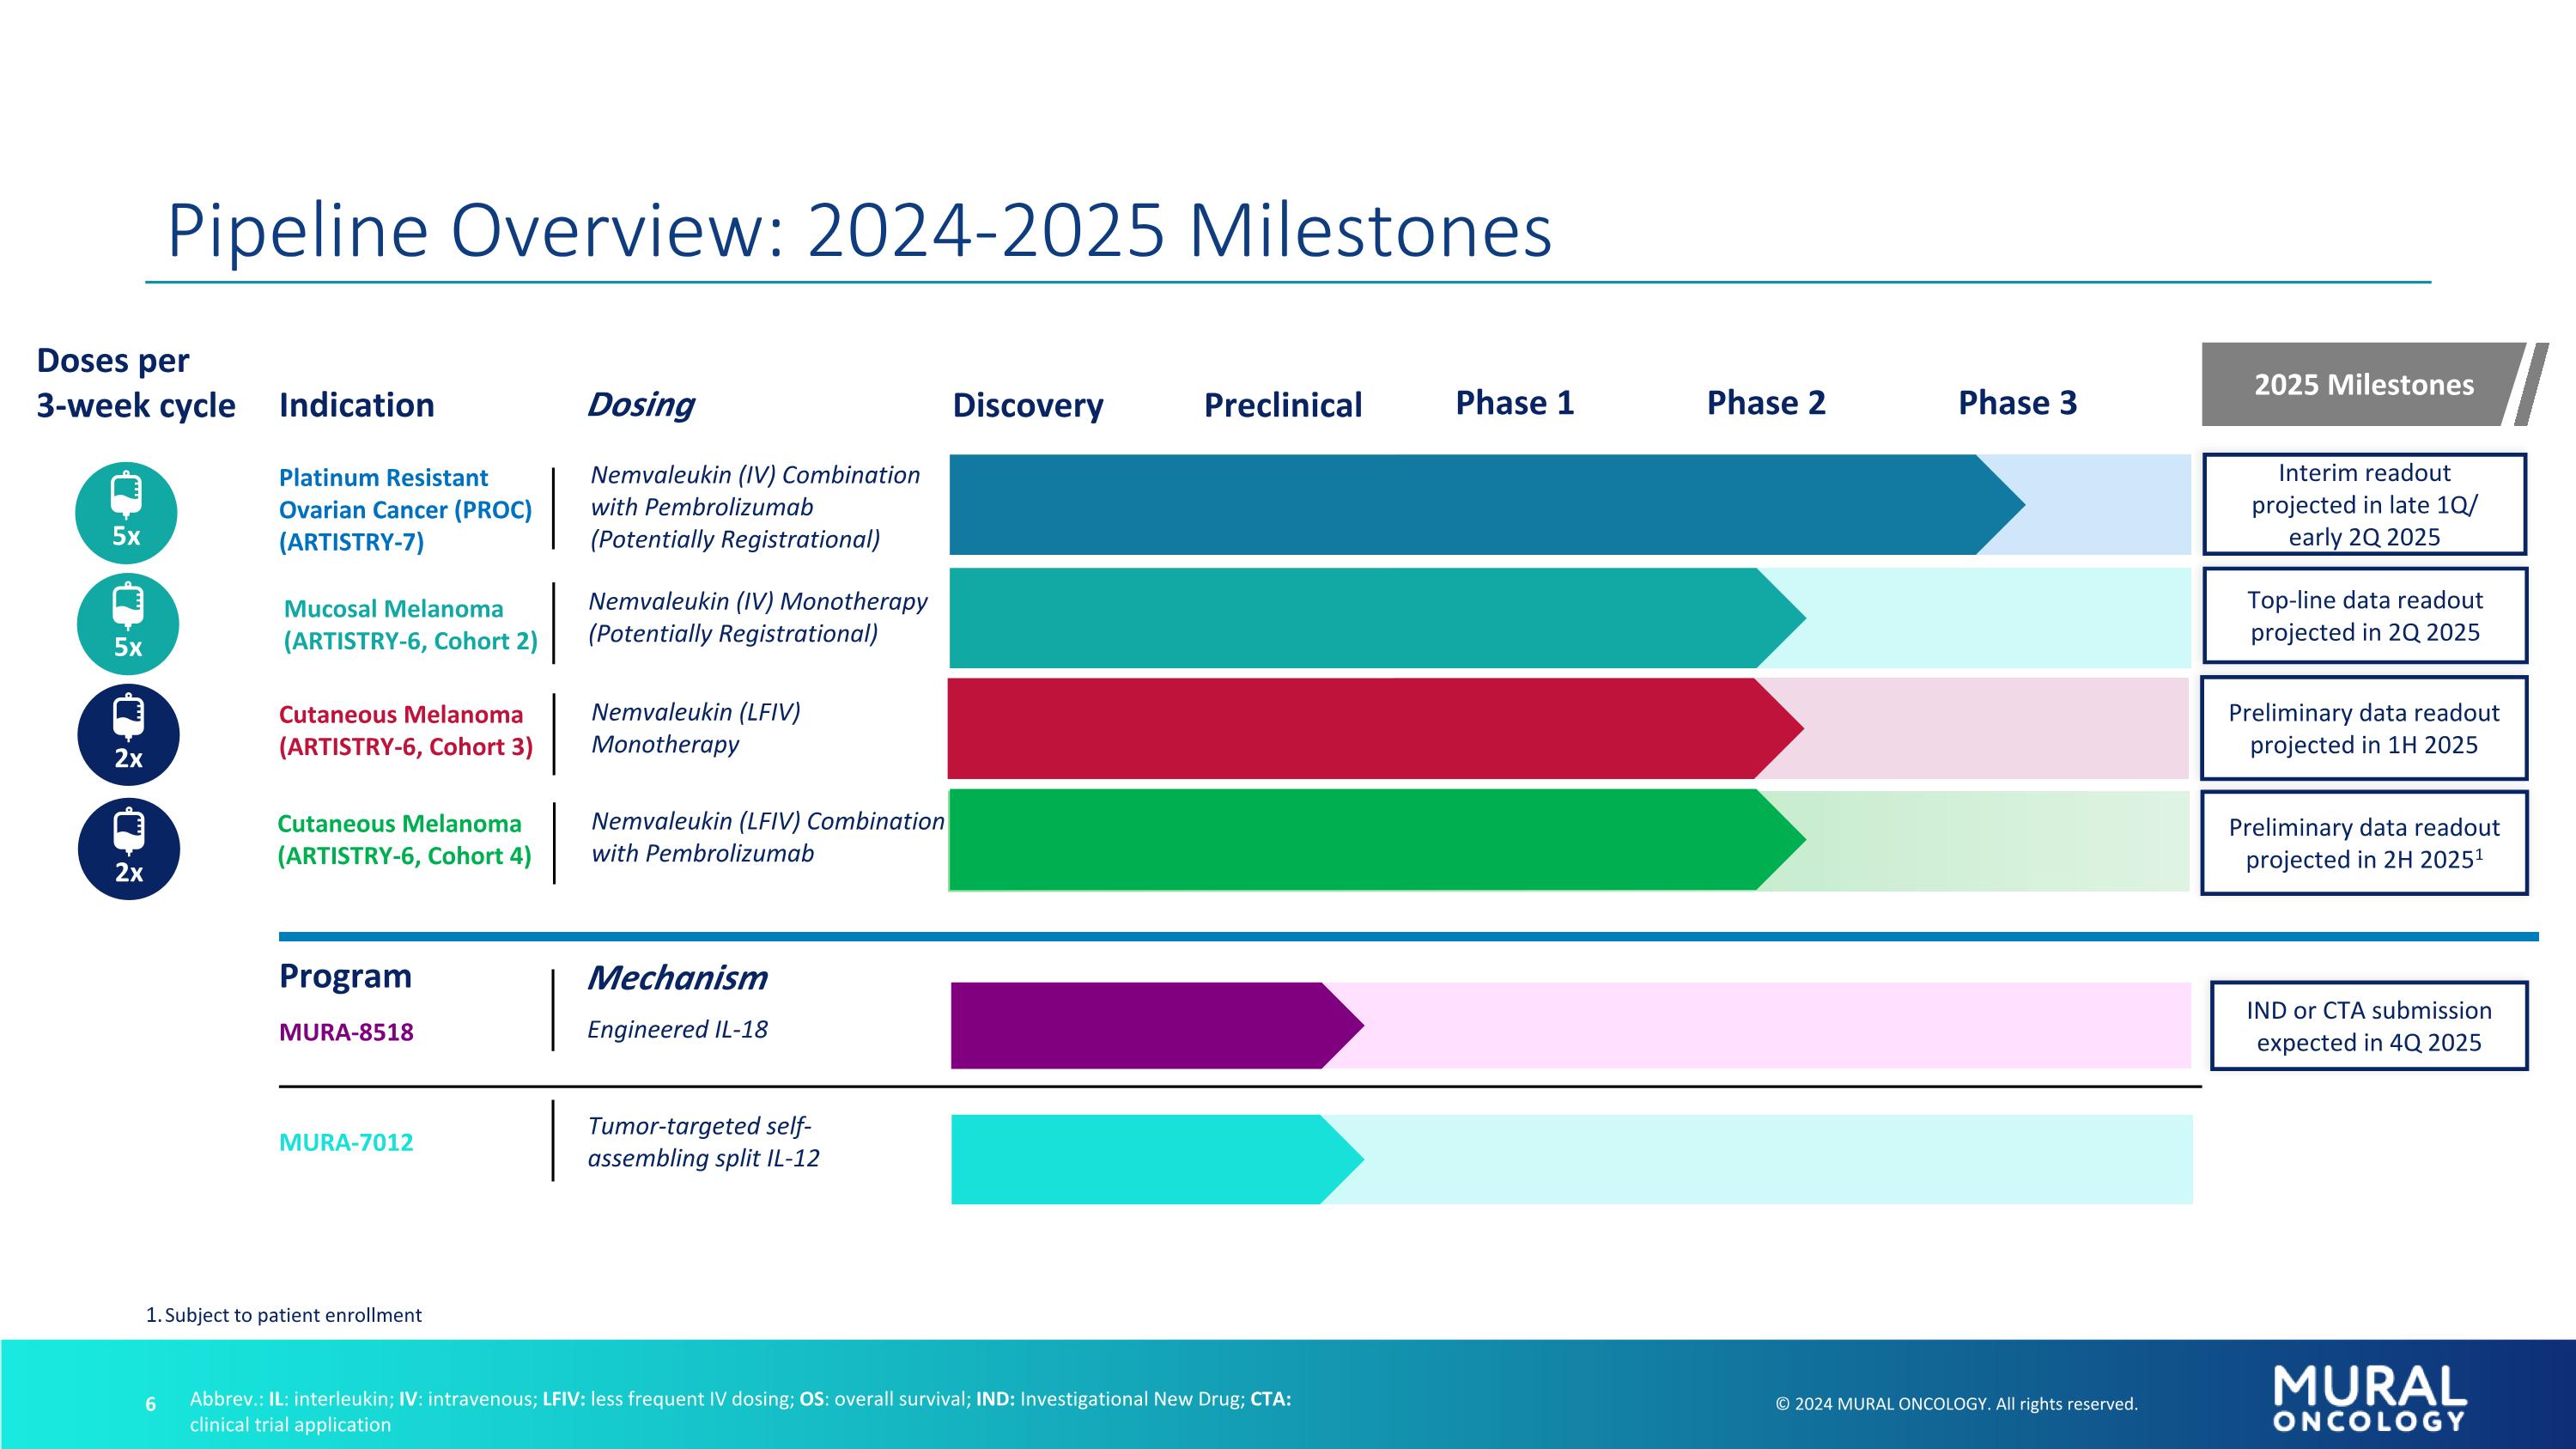
Task: Click the Program section header
Action: [x=345, y=976]
